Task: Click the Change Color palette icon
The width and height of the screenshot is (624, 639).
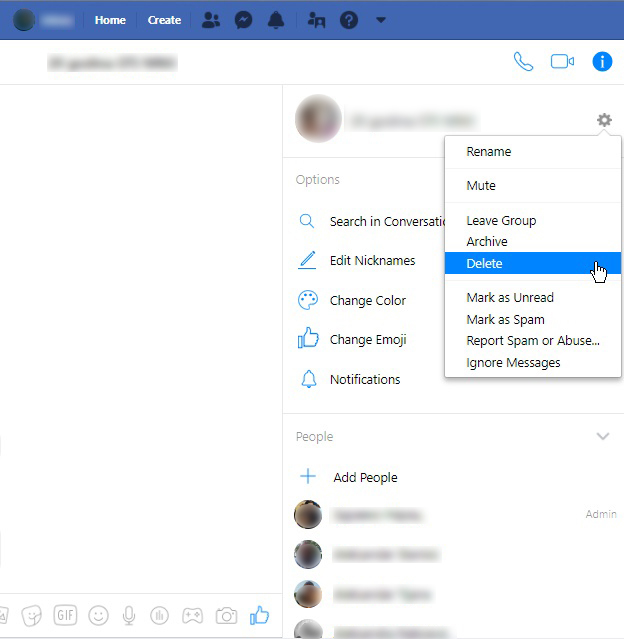Action: click(x=308, y=300)
